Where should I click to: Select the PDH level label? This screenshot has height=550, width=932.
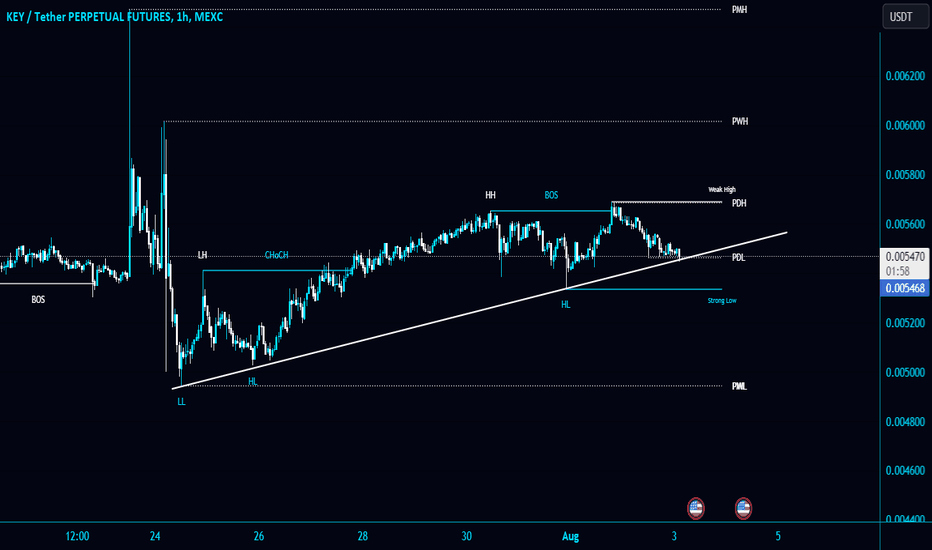[739, 203]
